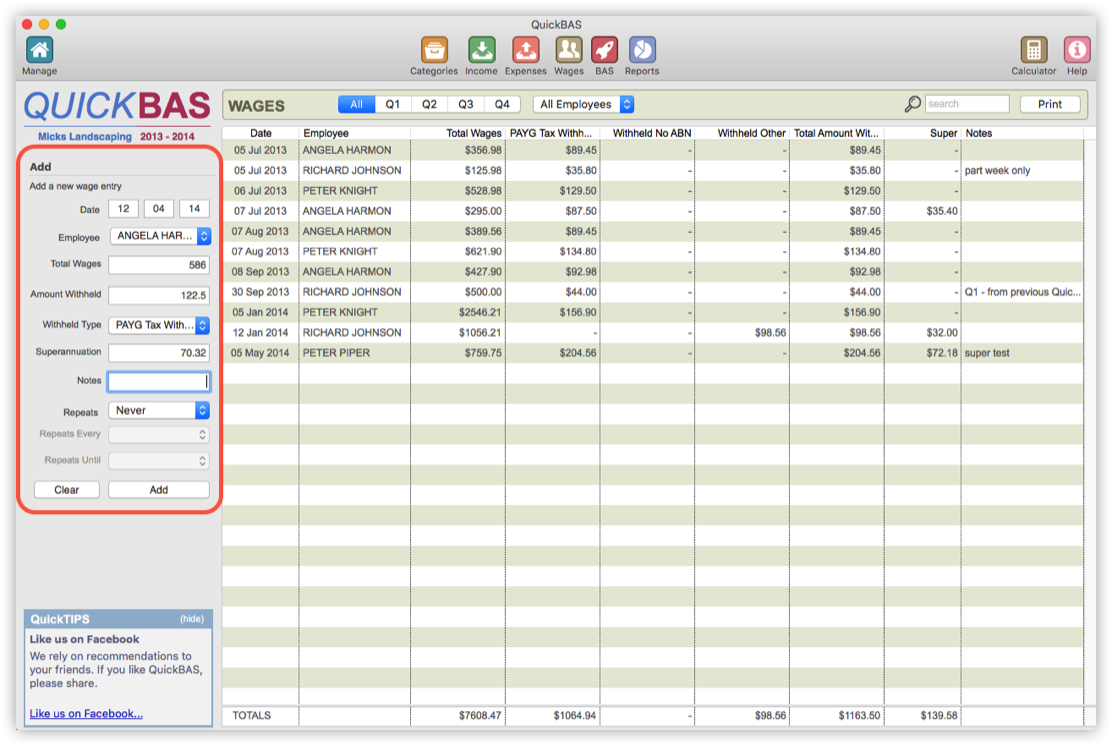Follow the Like us on Facebook link
The image size is (1112, 746).
(86, 714)
